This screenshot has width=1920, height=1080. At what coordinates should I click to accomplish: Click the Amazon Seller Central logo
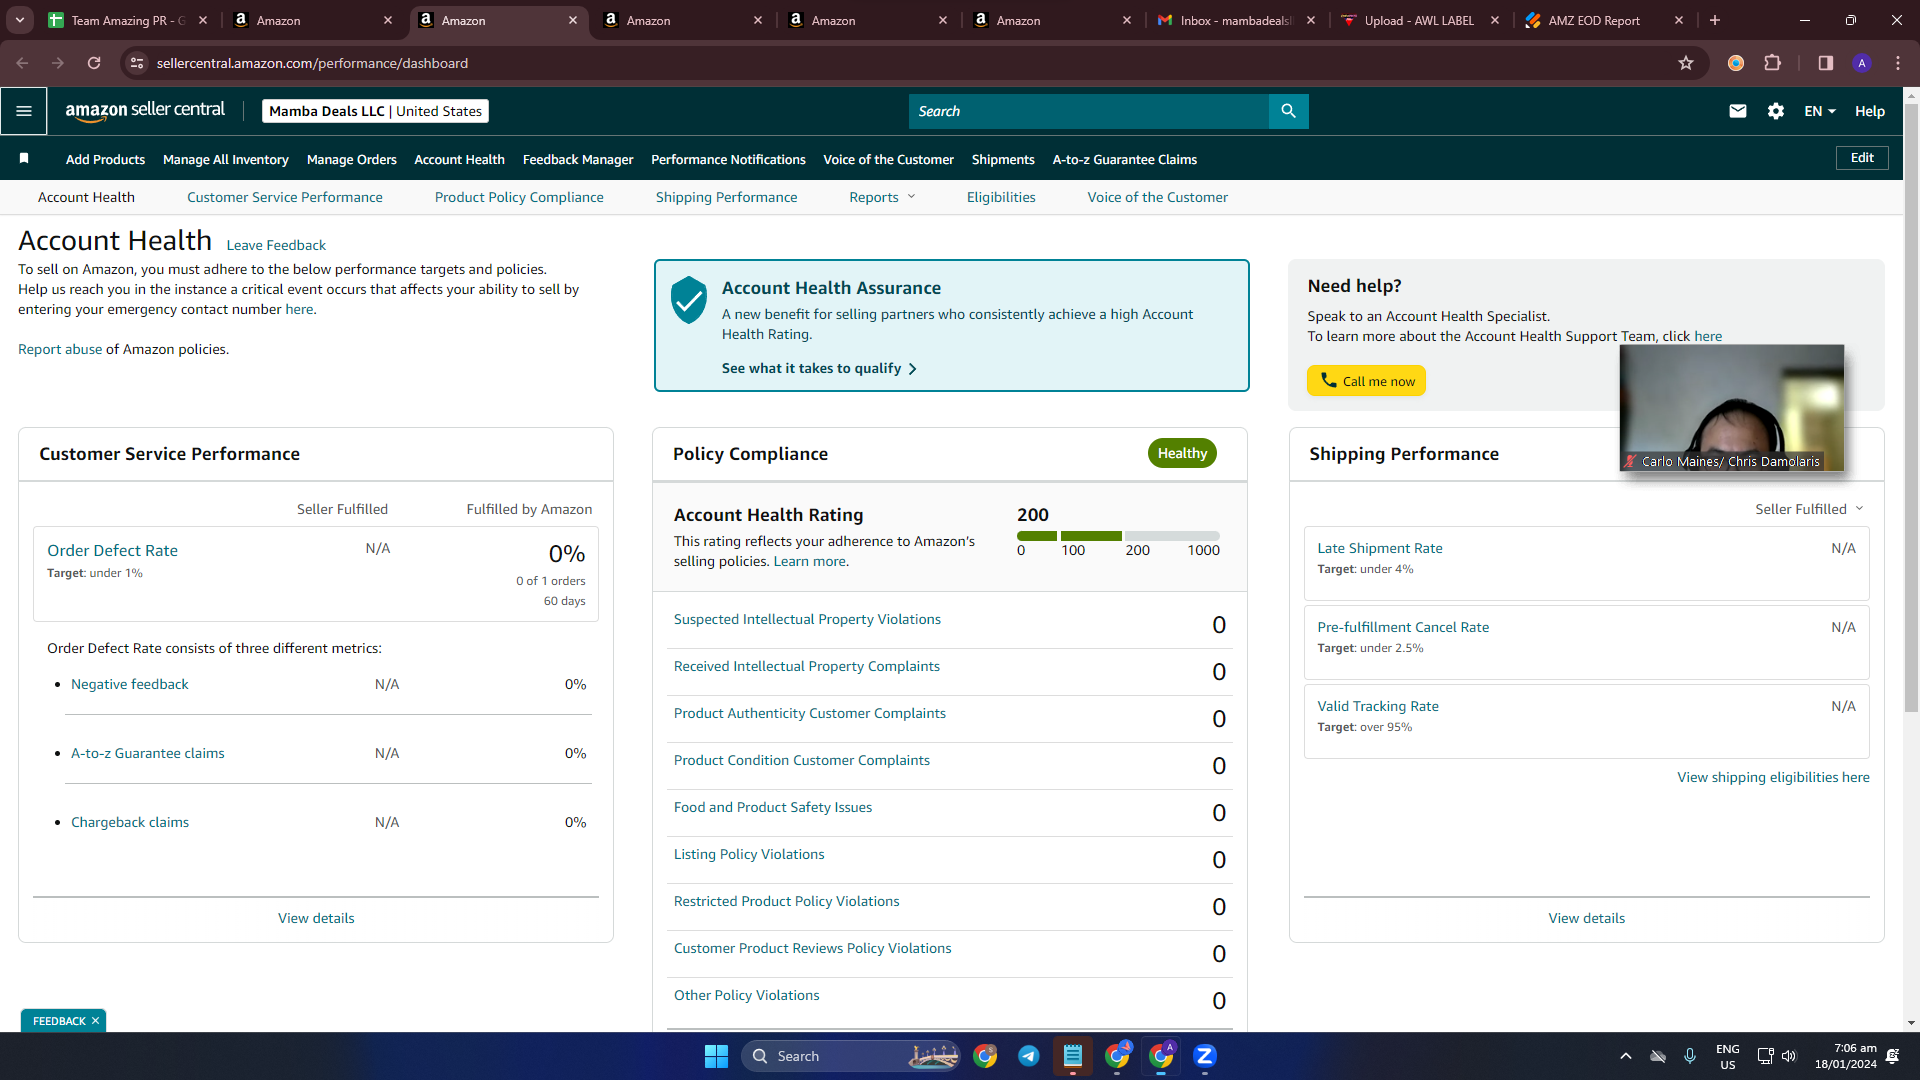145,111
